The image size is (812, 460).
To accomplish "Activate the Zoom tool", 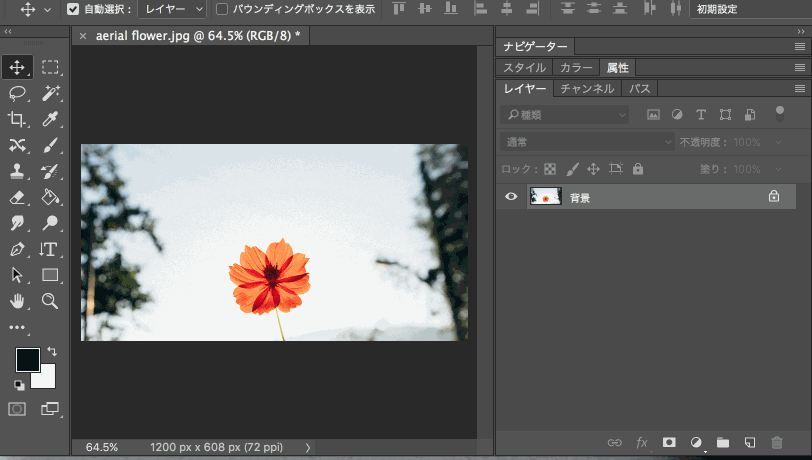I will pos(50,301).
